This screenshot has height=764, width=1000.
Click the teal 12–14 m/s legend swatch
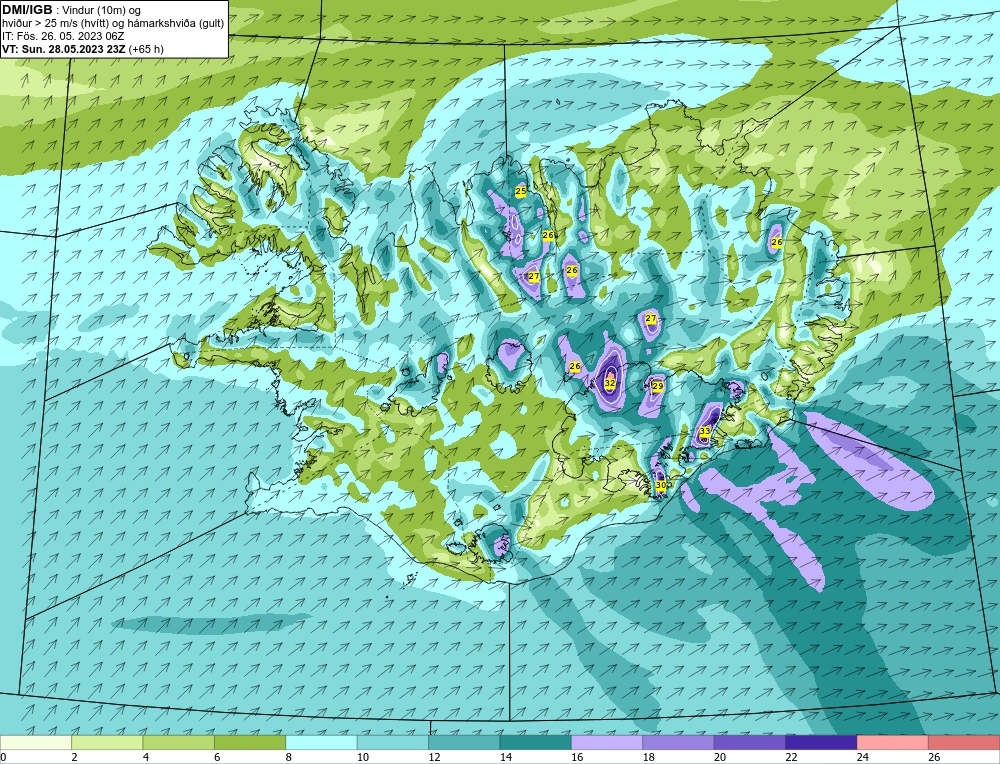tap(464, 742)
